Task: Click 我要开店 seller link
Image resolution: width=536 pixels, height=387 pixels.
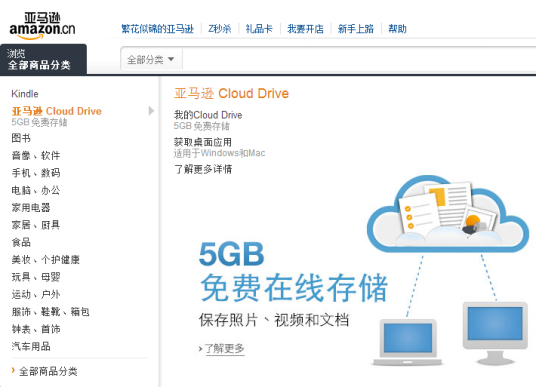Action: click(x=305, y=29)
